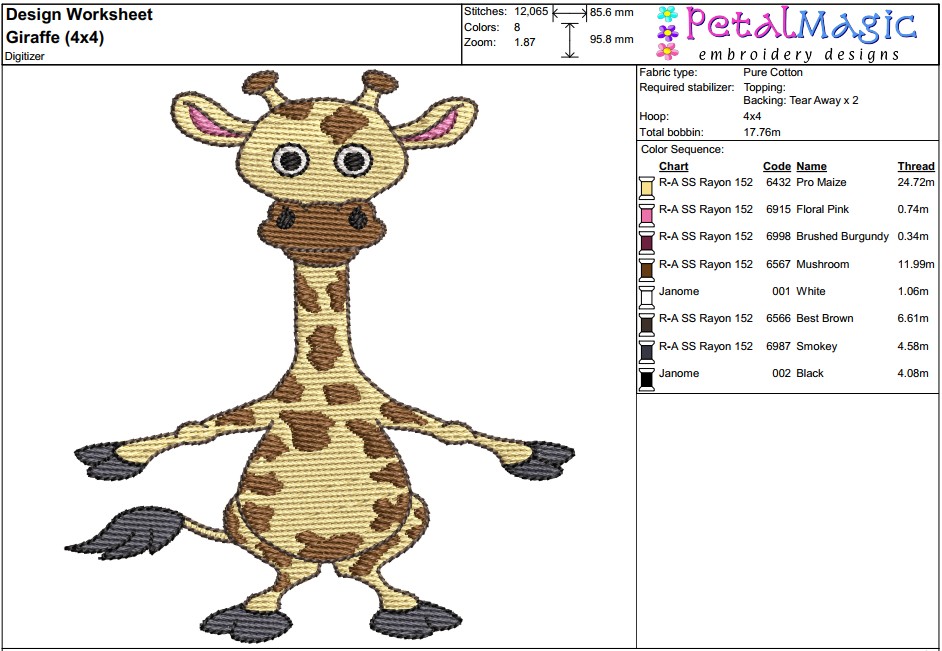Click the Smokey thread spool swatch
The width and height of the screenshot is (942, 651).
coord(646,351)
